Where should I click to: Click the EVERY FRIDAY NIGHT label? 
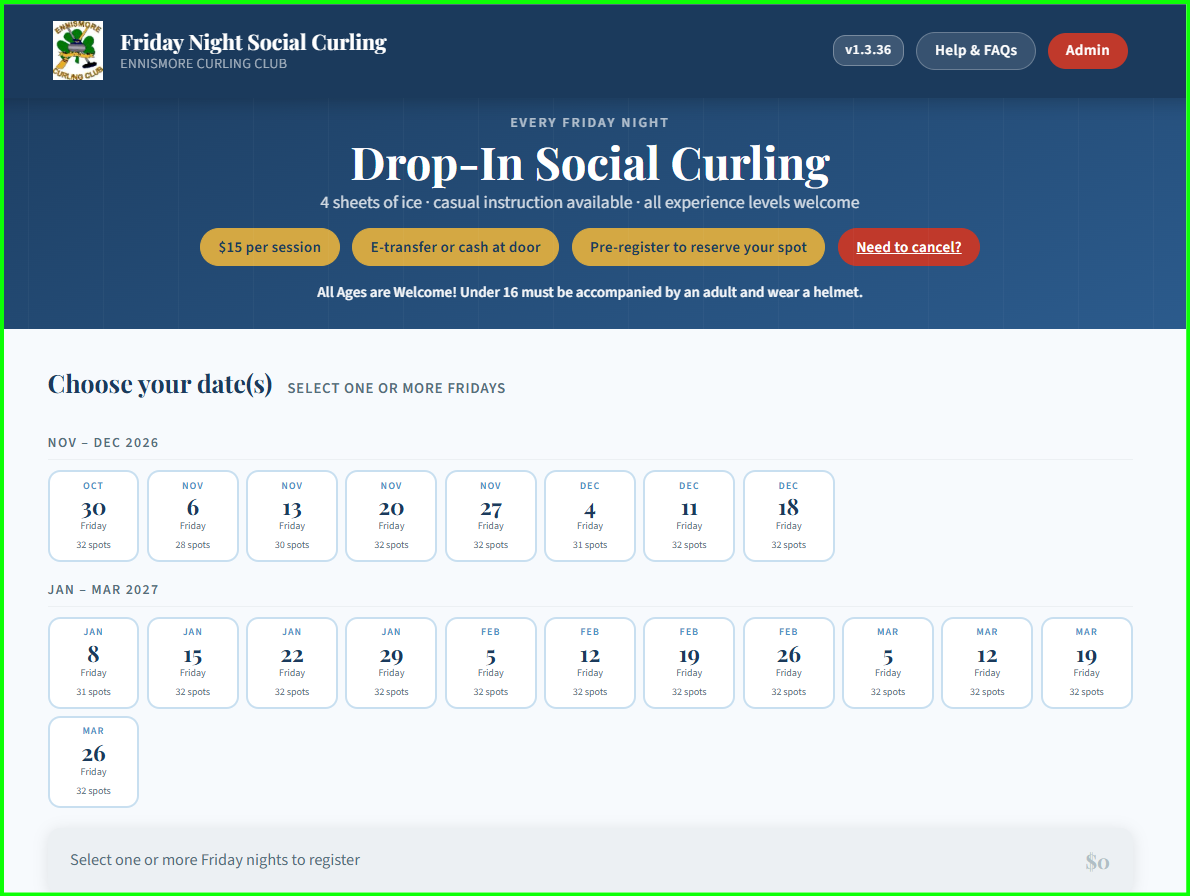(x=590, y=122)
